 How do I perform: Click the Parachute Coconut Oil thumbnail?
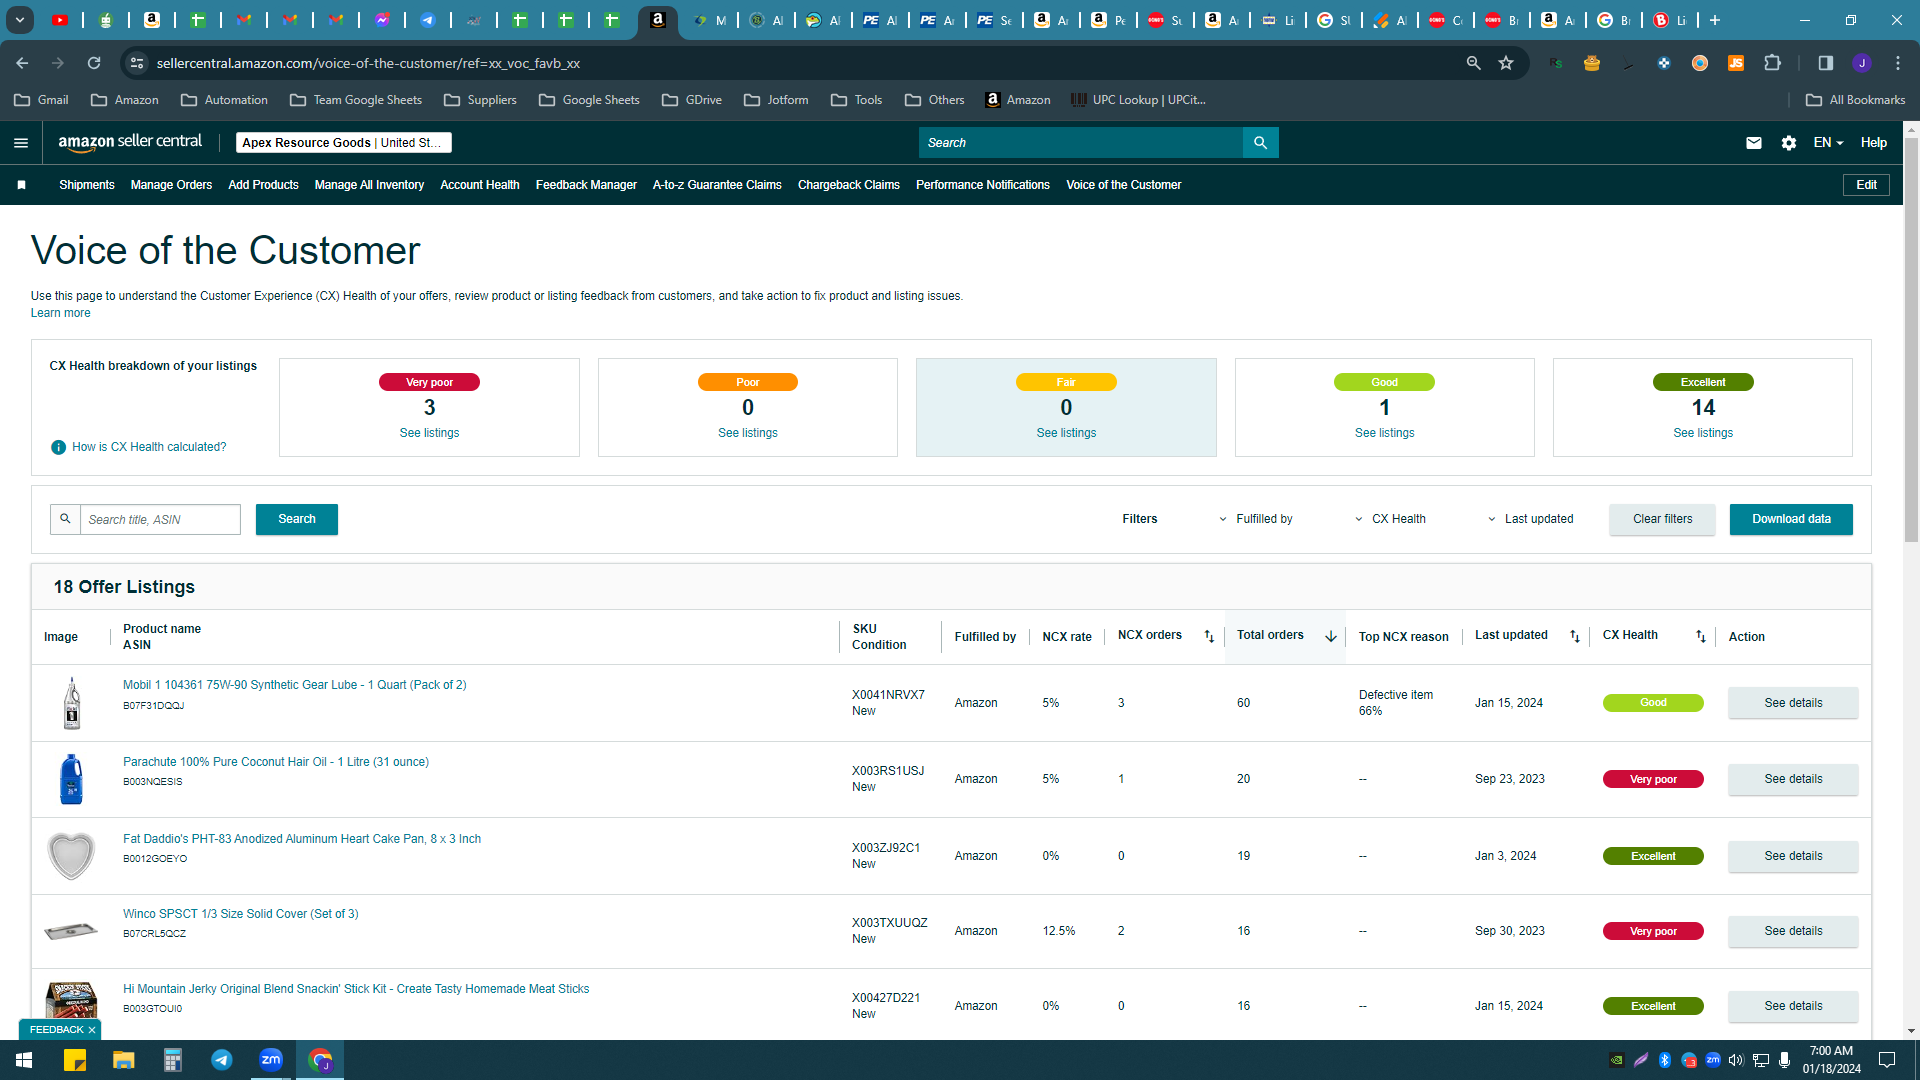pyautogui.click(x=71, y=779)
